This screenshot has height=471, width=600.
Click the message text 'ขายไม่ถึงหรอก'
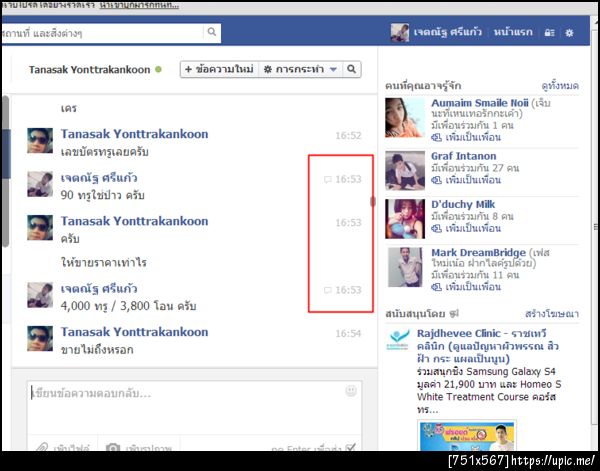pyautogui.click(x=97, y=350)
